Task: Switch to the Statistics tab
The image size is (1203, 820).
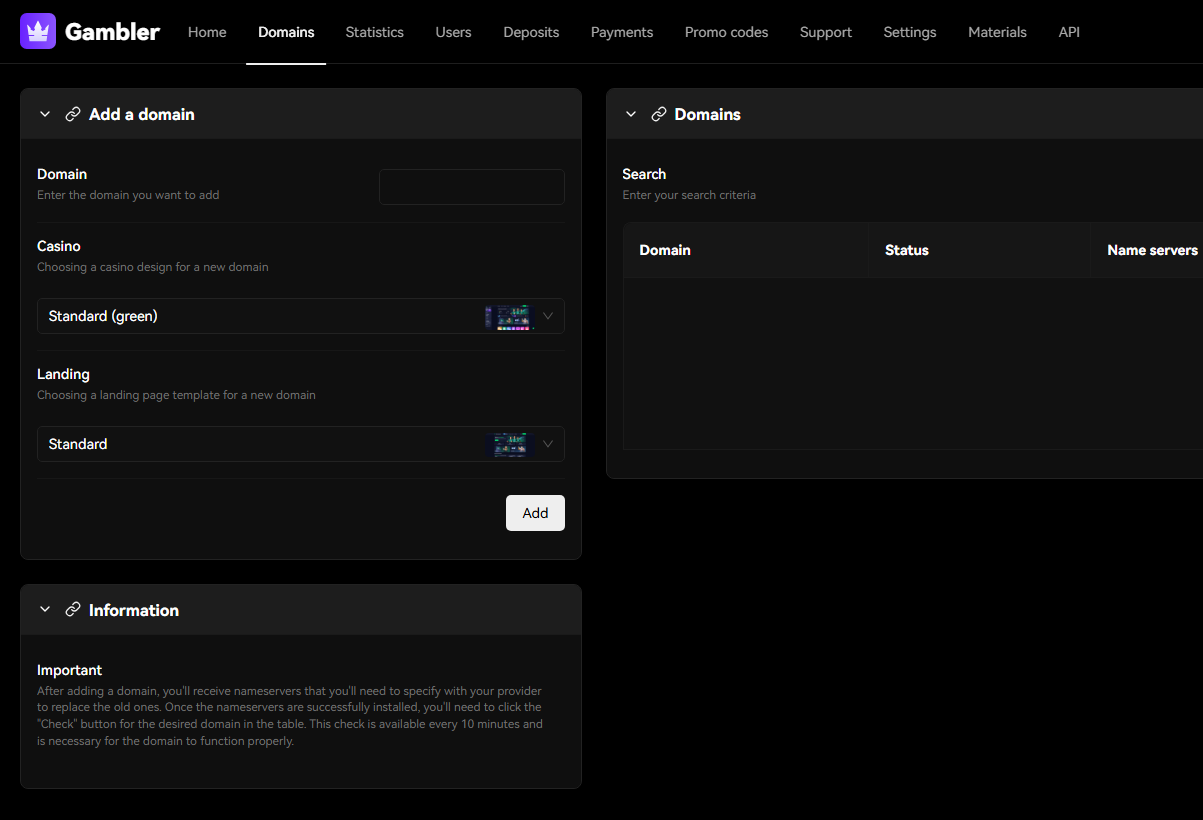Action: (374, 31)
